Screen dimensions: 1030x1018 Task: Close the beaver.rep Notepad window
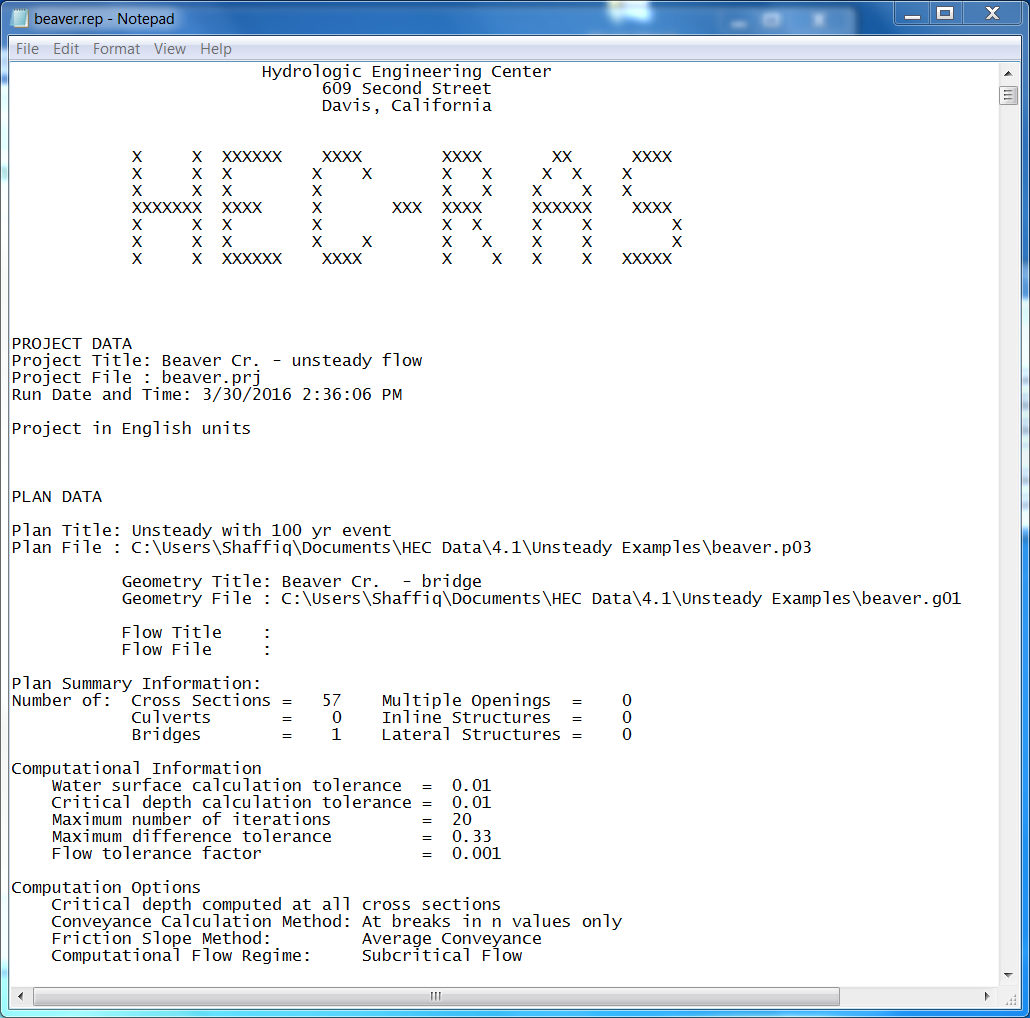[993, 14]
